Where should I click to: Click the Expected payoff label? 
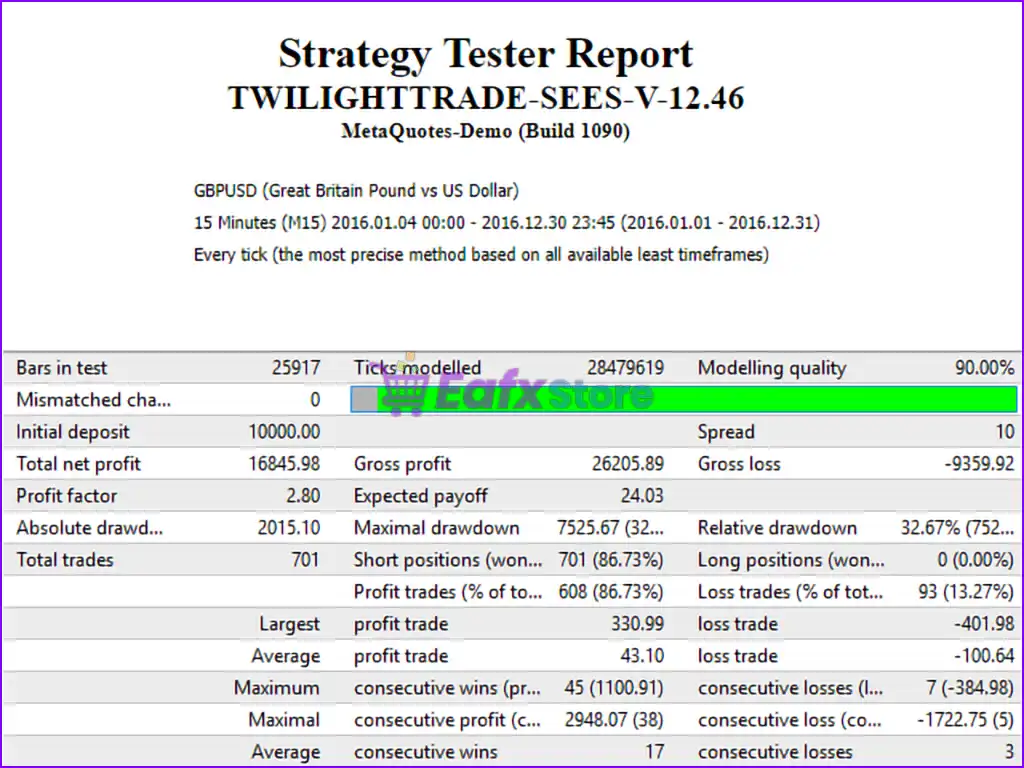[421, 496]
